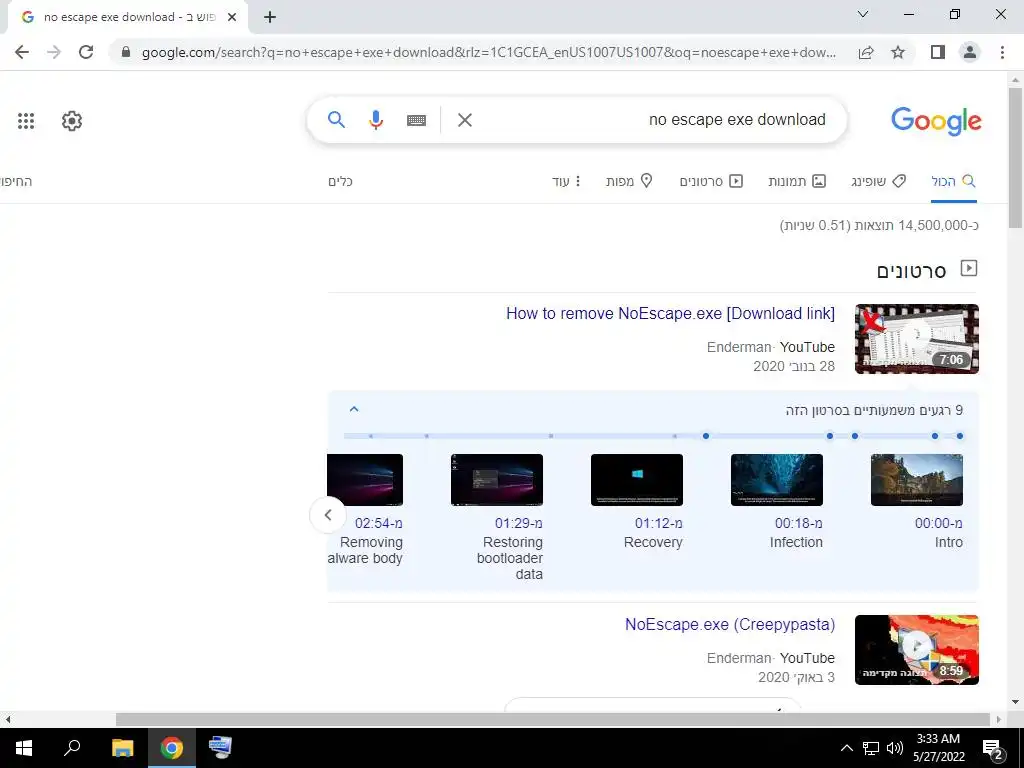Open the Recovery moment thumbnail
The image size is (1024, 768).
click(x=637, y=480)
